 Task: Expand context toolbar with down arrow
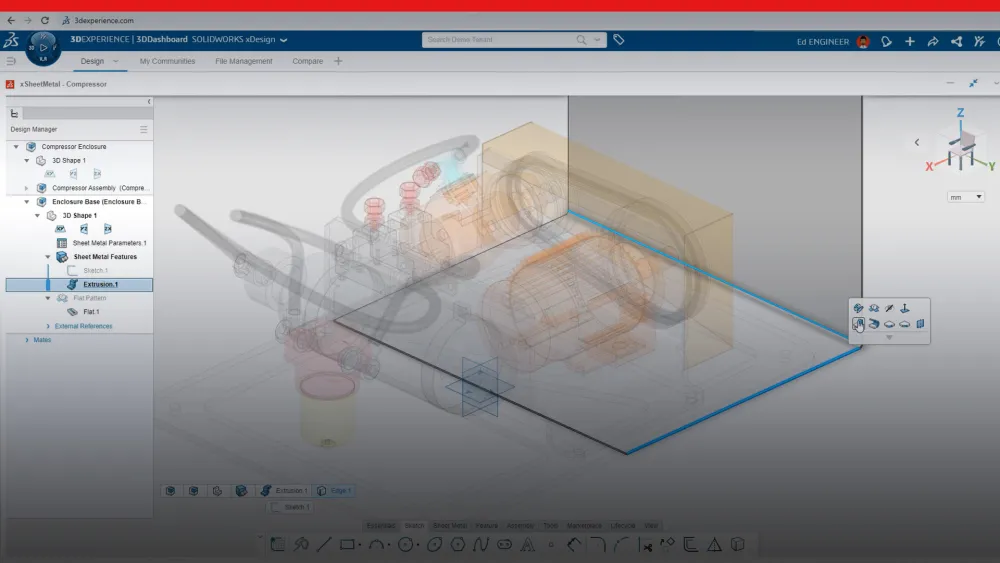(x=889, y=337)
